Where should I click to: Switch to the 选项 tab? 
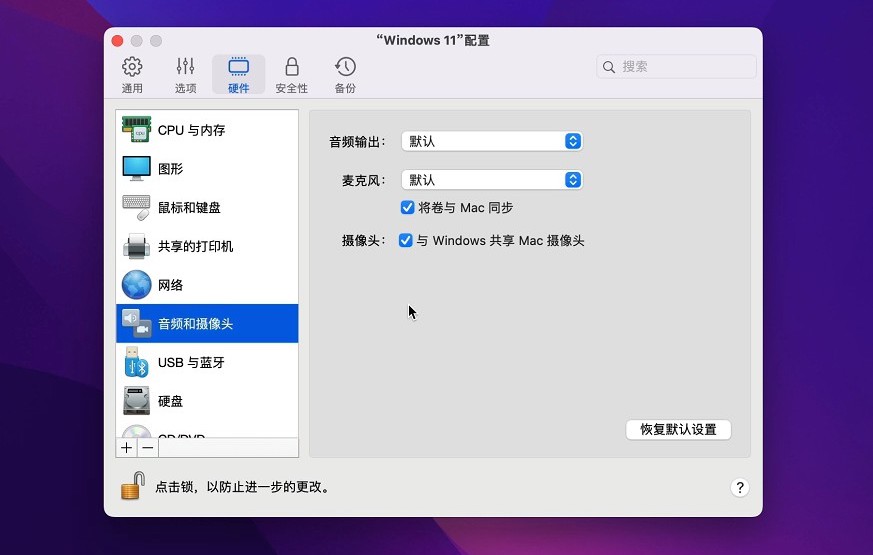click(x=185, y=75)
